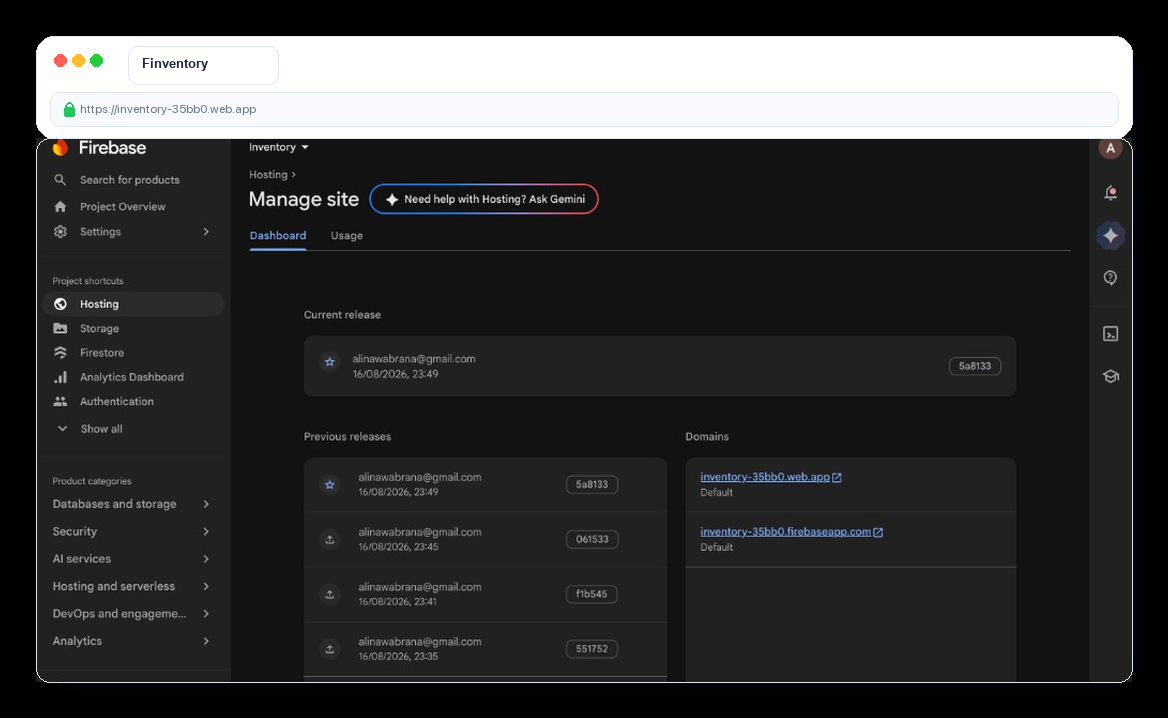
Task: Click the release dated 16/08/2026, 23:41
Action: pyautogui.click(x=485, y=594)
